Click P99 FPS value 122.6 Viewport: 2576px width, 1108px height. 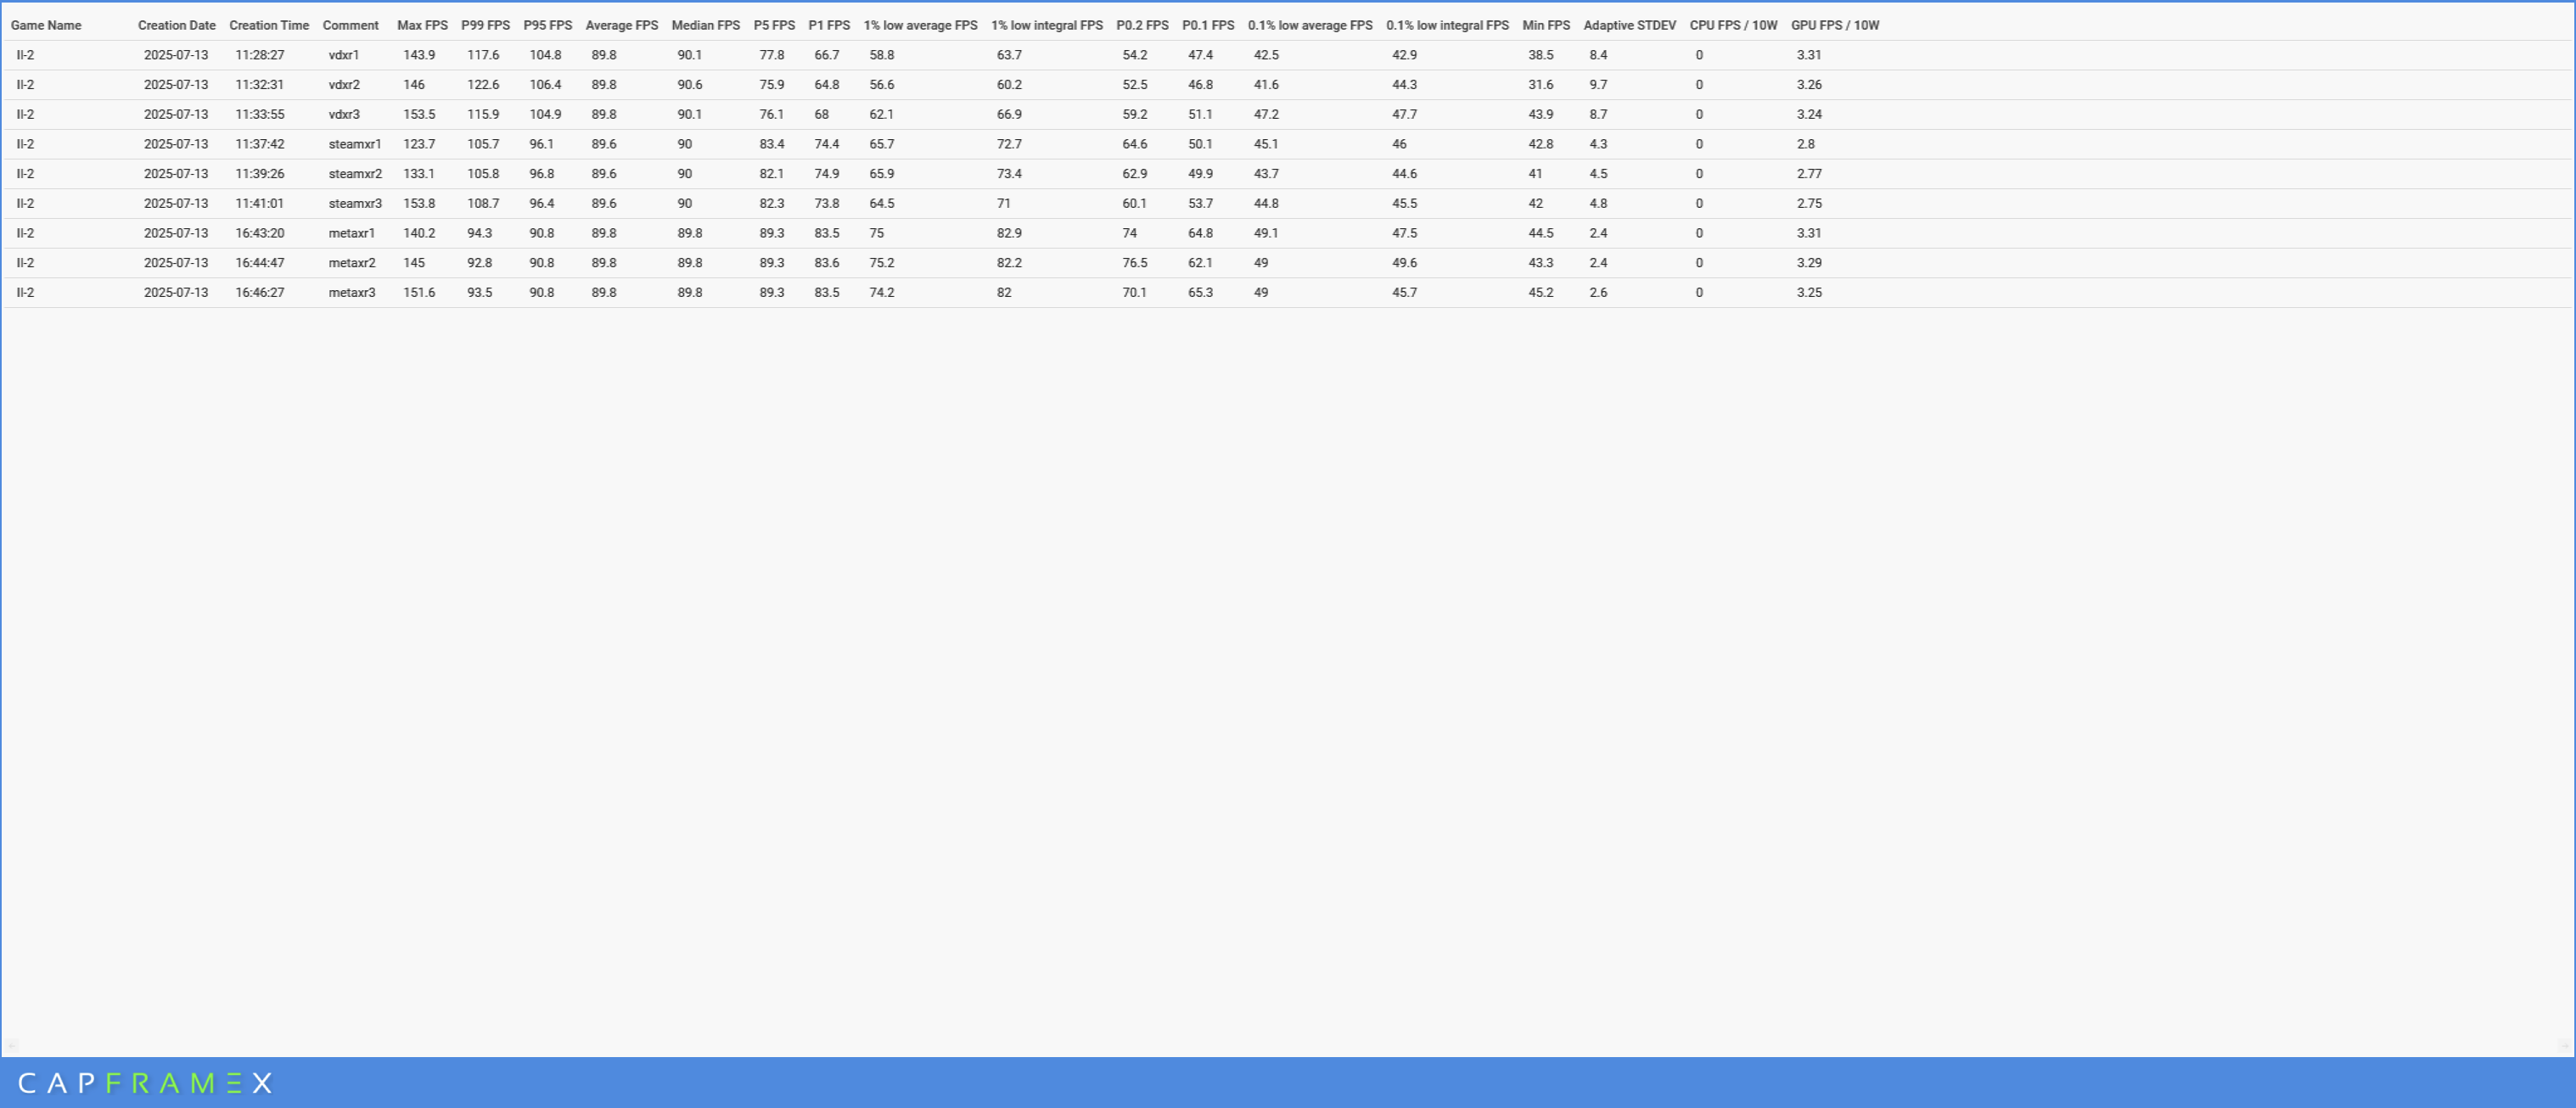tap(483, 85)
